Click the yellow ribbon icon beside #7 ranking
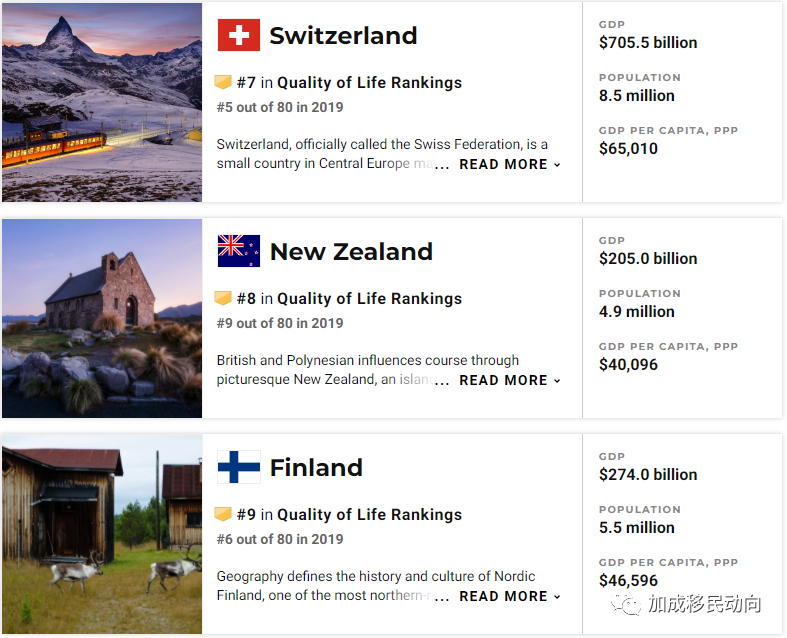787x638 pixels. [223, 82]
